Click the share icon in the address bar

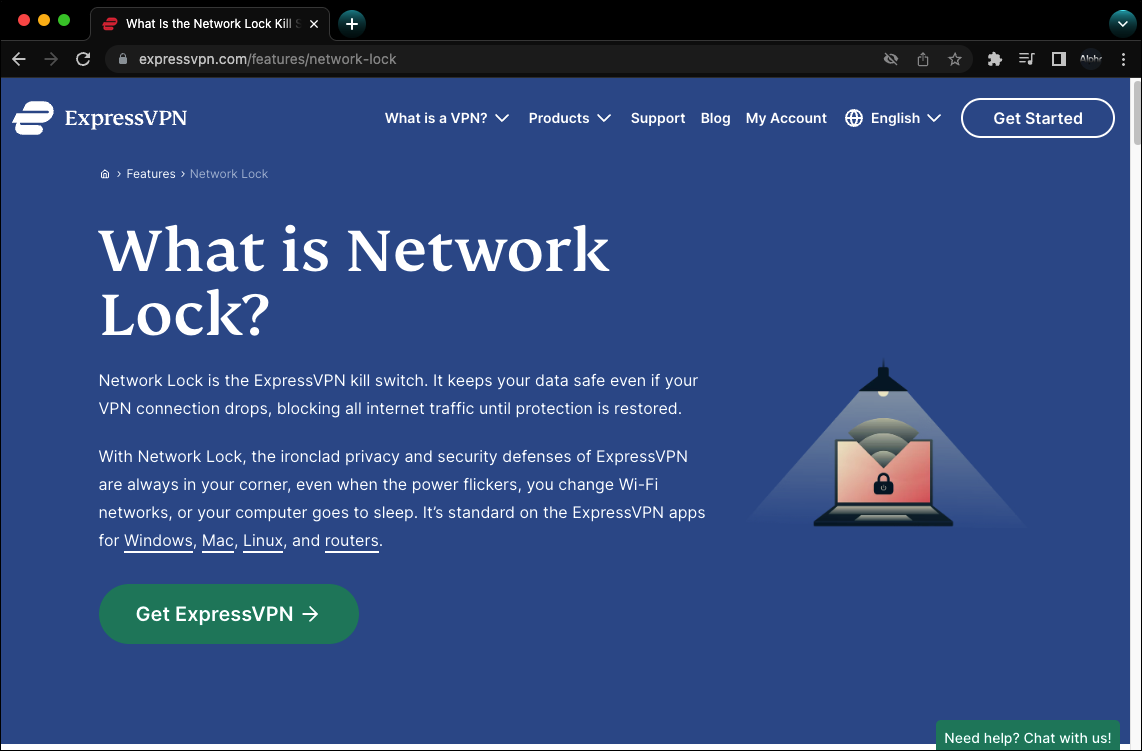click(x=922, y=59)
